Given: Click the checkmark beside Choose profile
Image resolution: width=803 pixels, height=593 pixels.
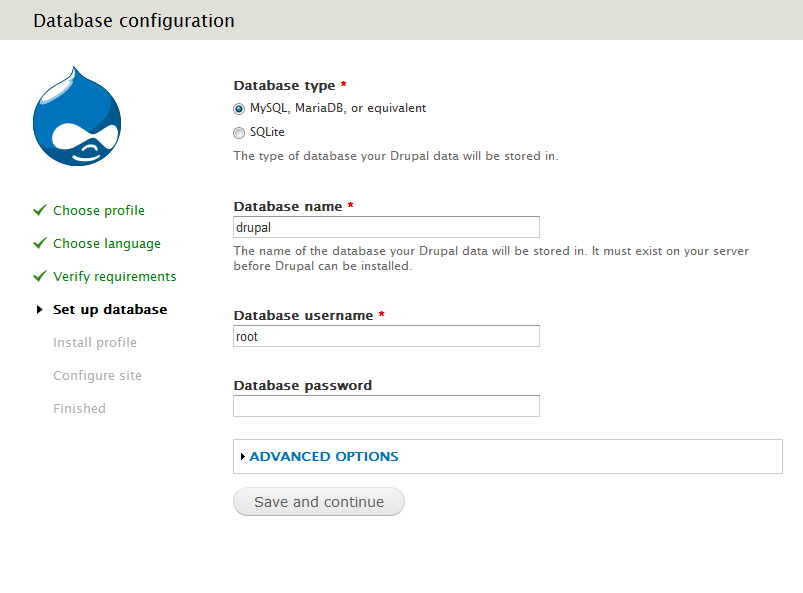Looking at the screenshot, I should [x=40, y=210].
